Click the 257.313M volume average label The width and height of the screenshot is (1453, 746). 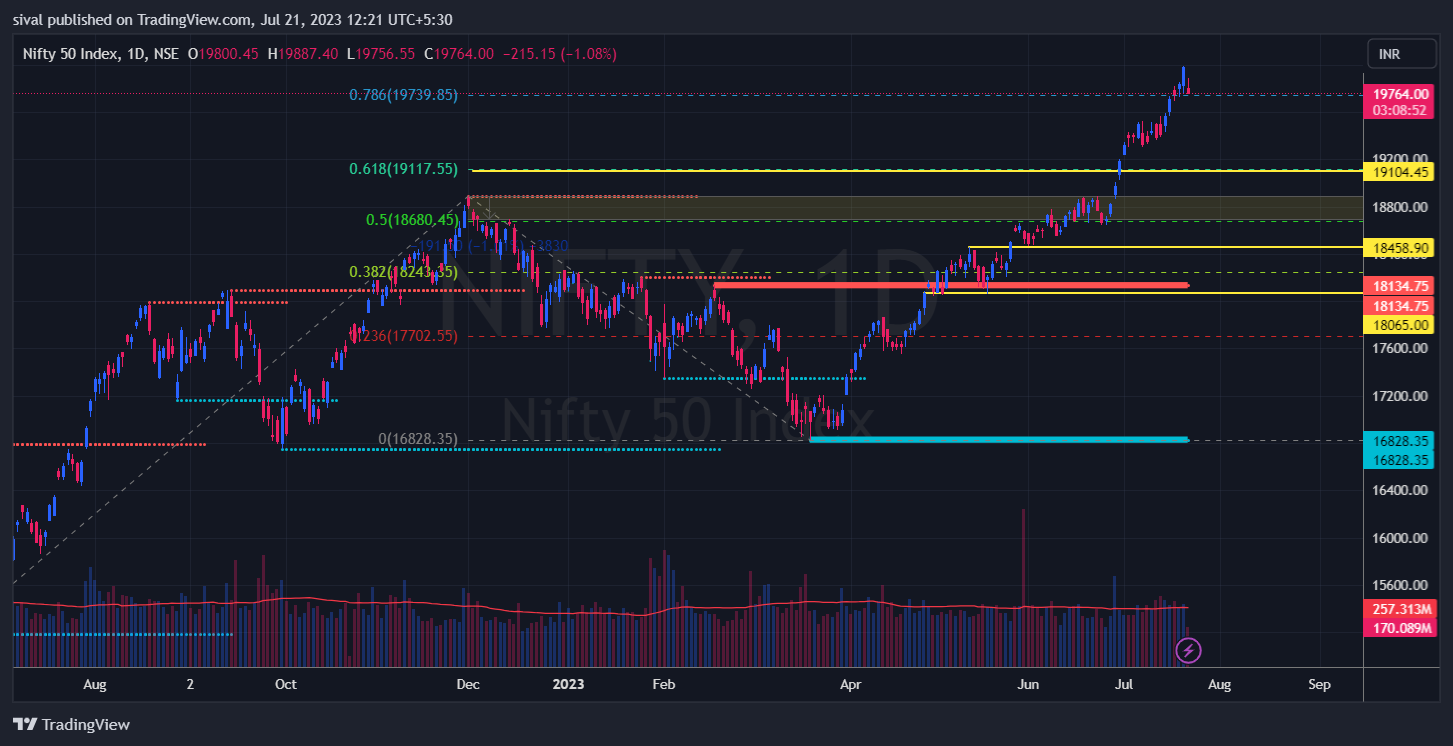tap(1399, 609)
